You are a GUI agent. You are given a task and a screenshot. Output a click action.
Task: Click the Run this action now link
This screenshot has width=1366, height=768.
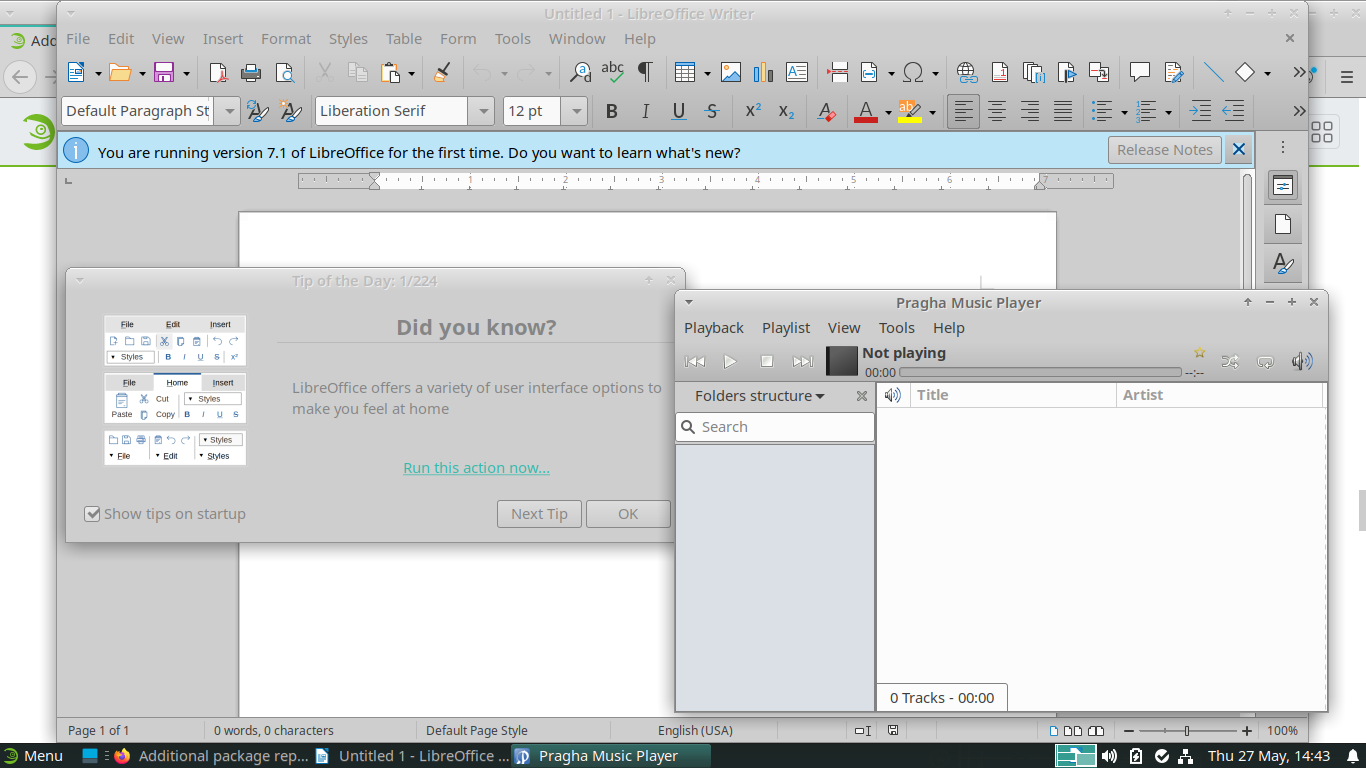[476, 468]
